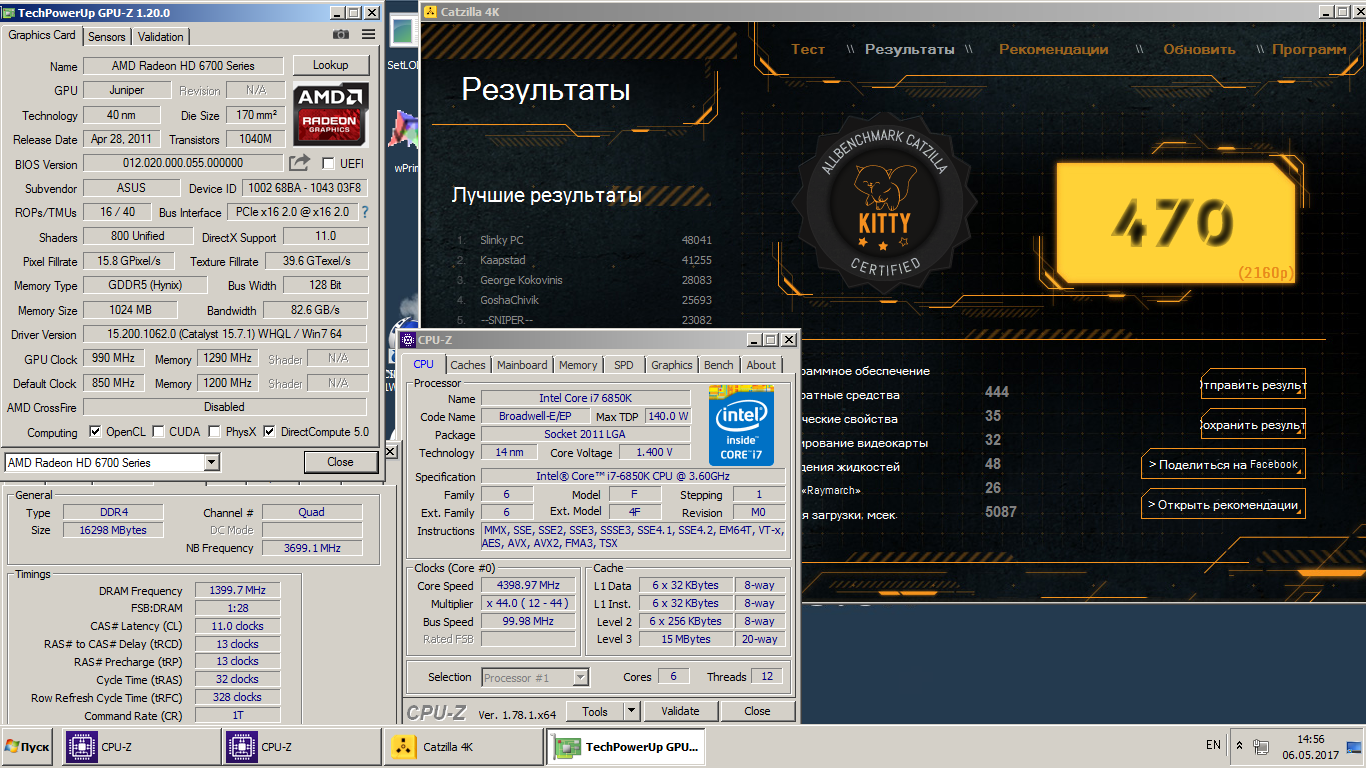
Task: Click Отправить результат button in Catzilla
Action: 1253,385
